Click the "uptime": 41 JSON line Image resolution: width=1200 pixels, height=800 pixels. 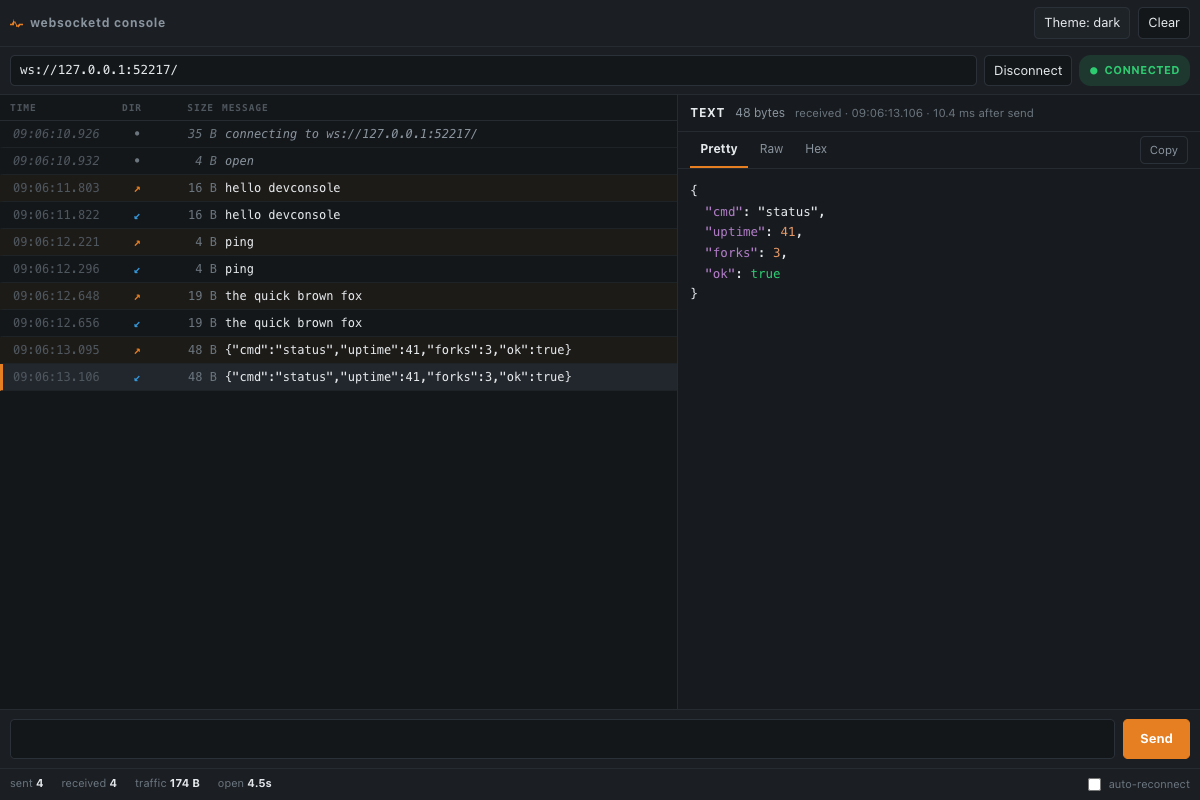click(754, 232)
